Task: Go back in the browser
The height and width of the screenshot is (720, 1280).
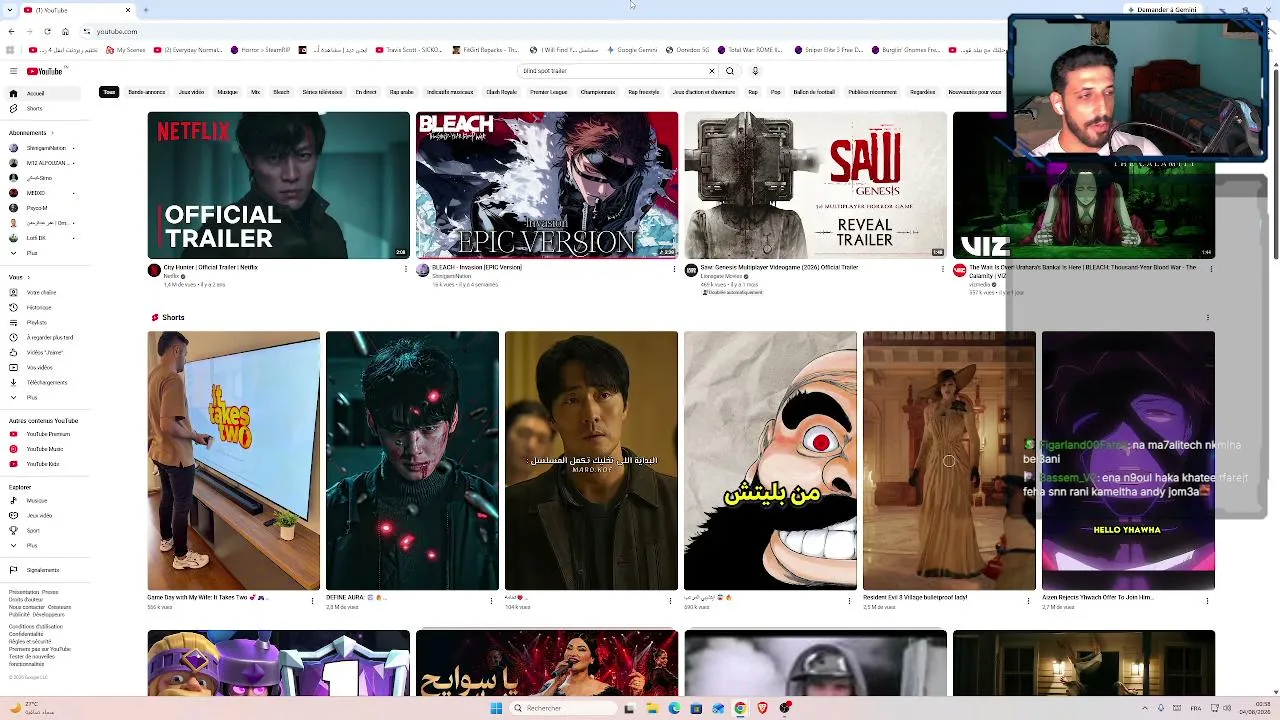Action: [11, 31]
